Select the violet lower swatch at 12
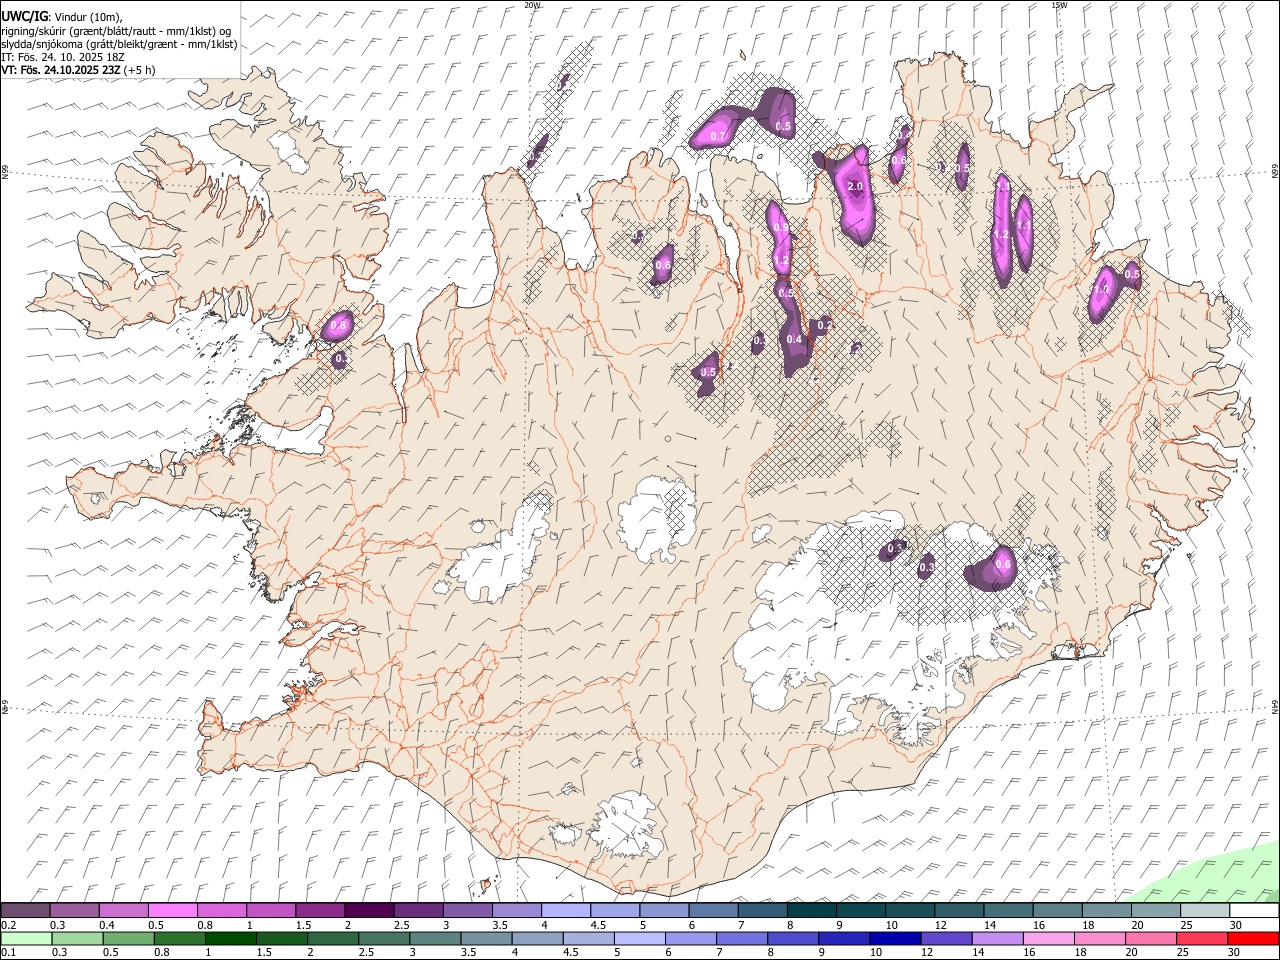The height and width of the screenshot is (960, 1280). pyautogui.click(x=946, y=938)
